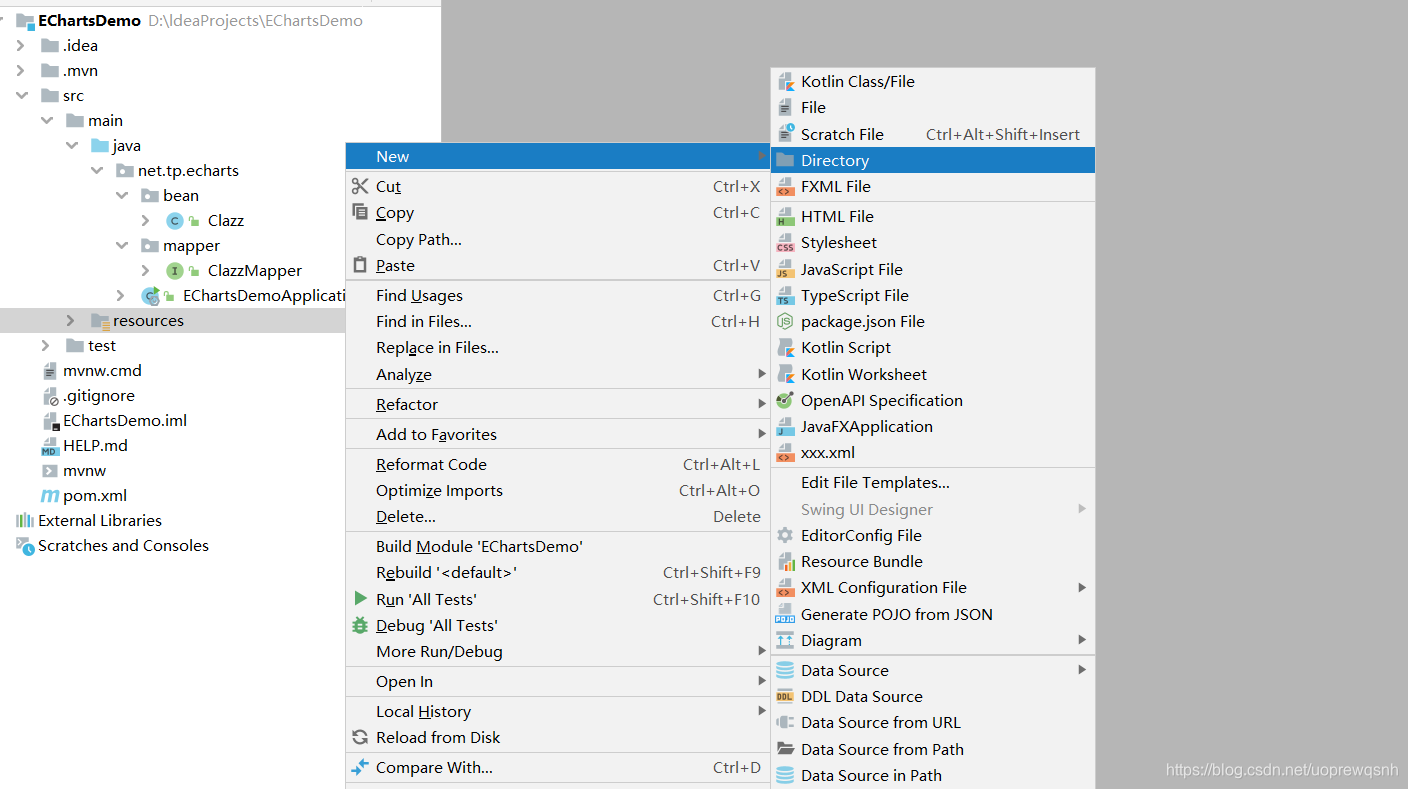Click the xxx.xml template icon
Viewport: 1408px width, 789px height.
[x=785, y=453]
